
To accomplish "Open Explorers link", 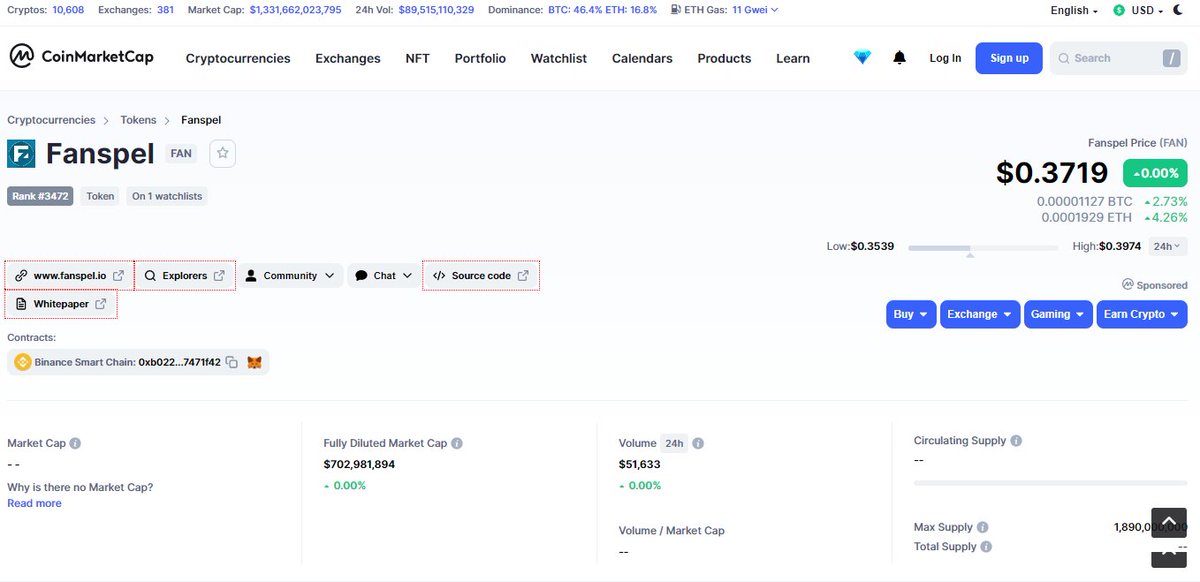I will coord(185,276).
